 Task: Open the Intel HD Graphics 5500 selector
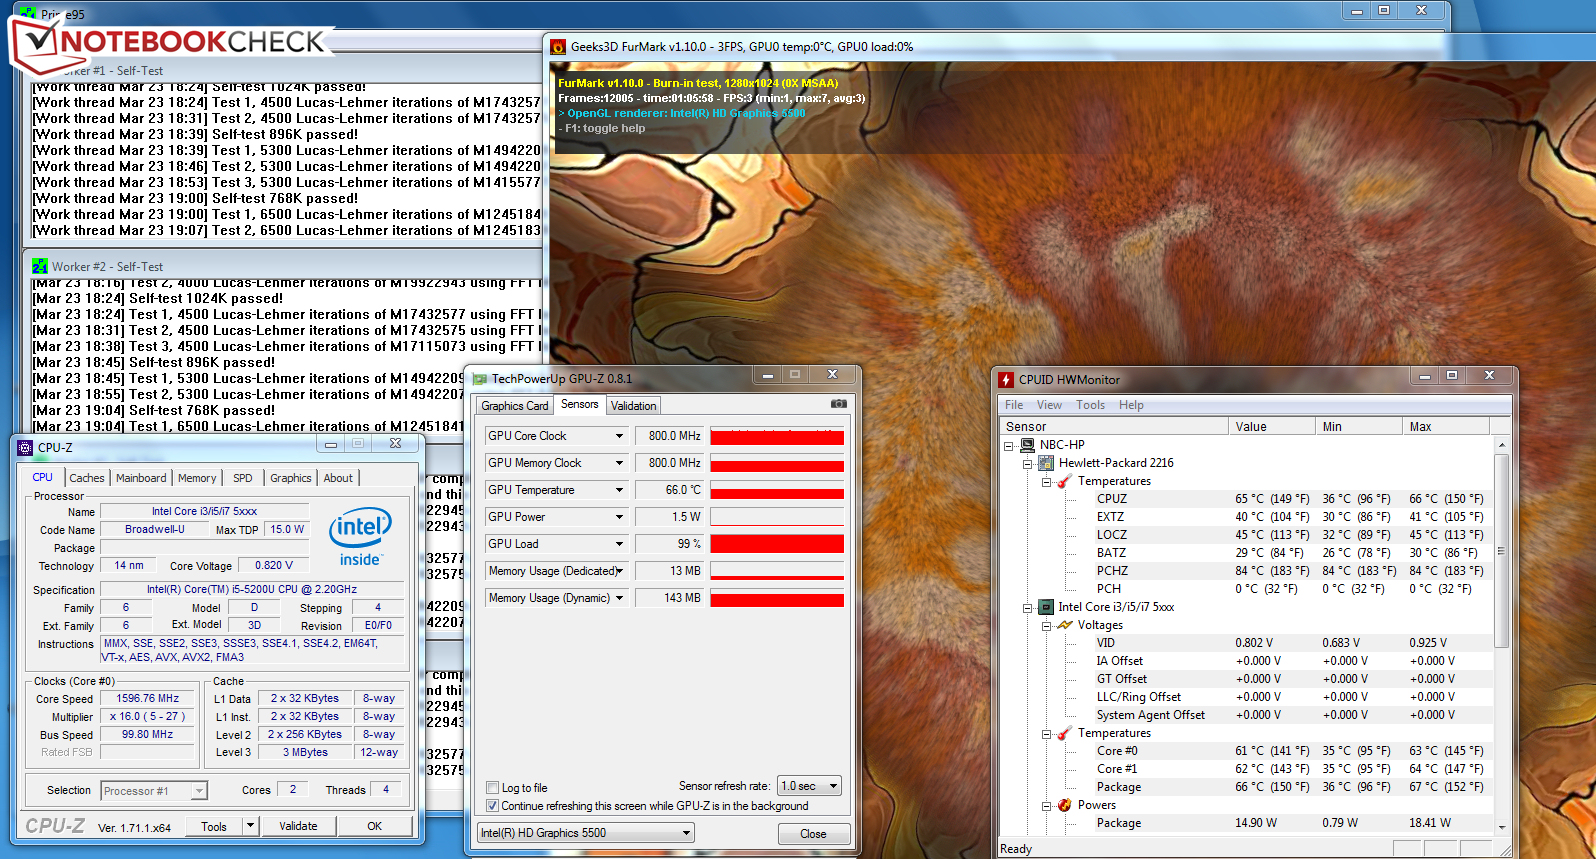tap(686, 833)
